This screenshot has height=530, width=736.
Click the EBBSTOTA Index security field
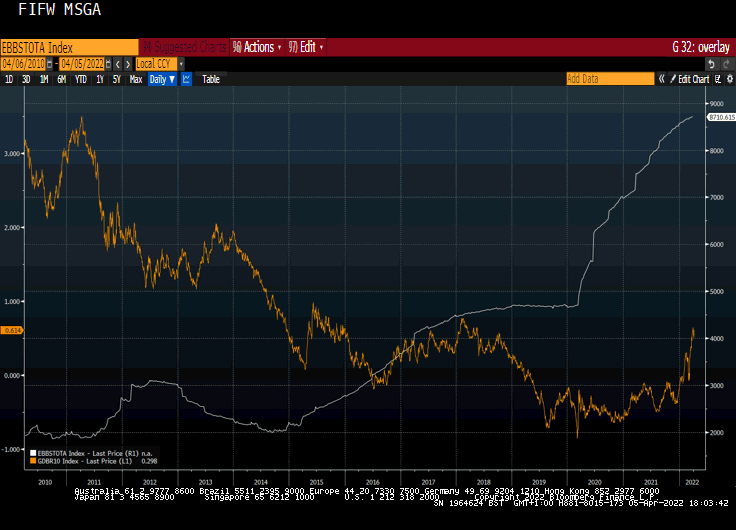(69, 47)
